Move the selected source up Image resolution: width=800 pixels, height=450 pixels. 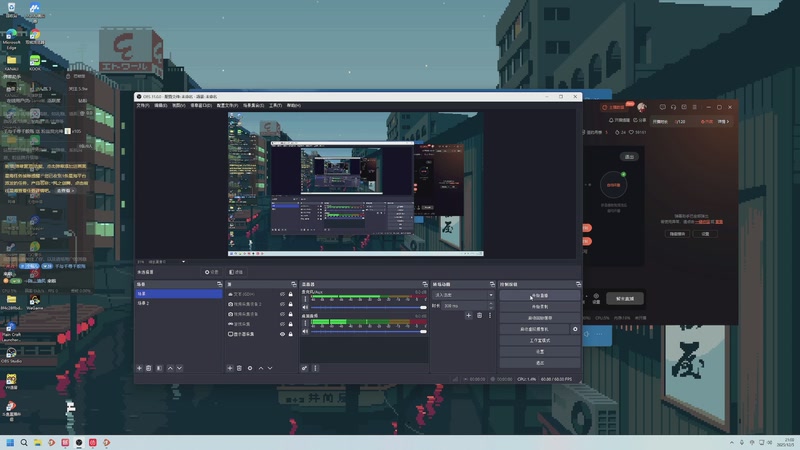pos(261,368)
